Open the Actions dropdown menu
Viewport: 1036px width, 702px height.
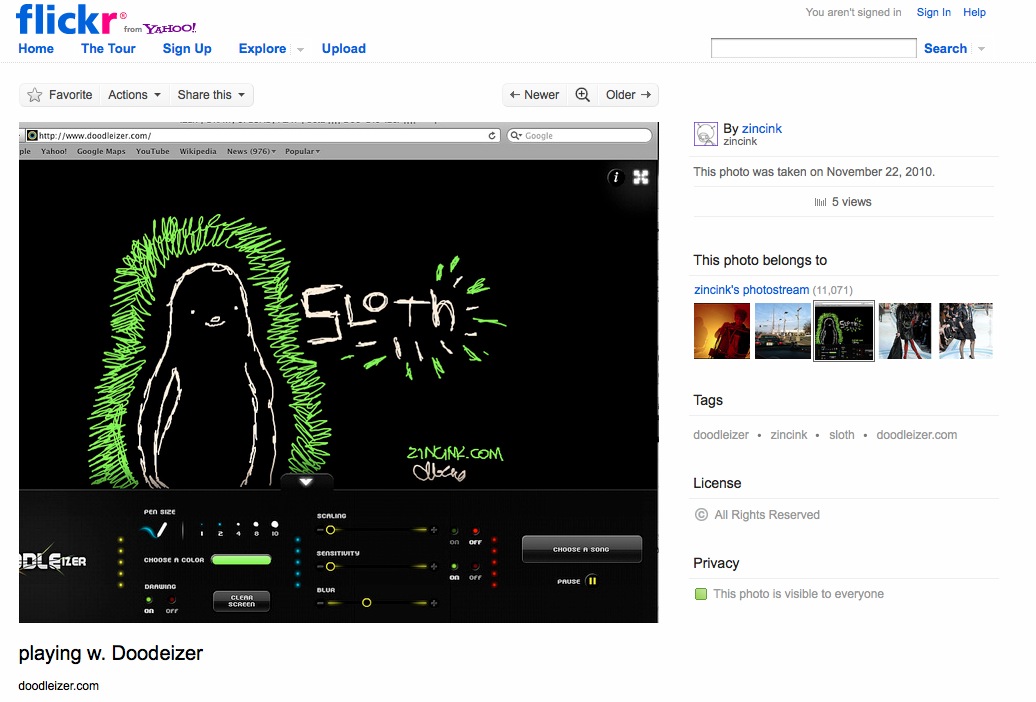[134, 95]
